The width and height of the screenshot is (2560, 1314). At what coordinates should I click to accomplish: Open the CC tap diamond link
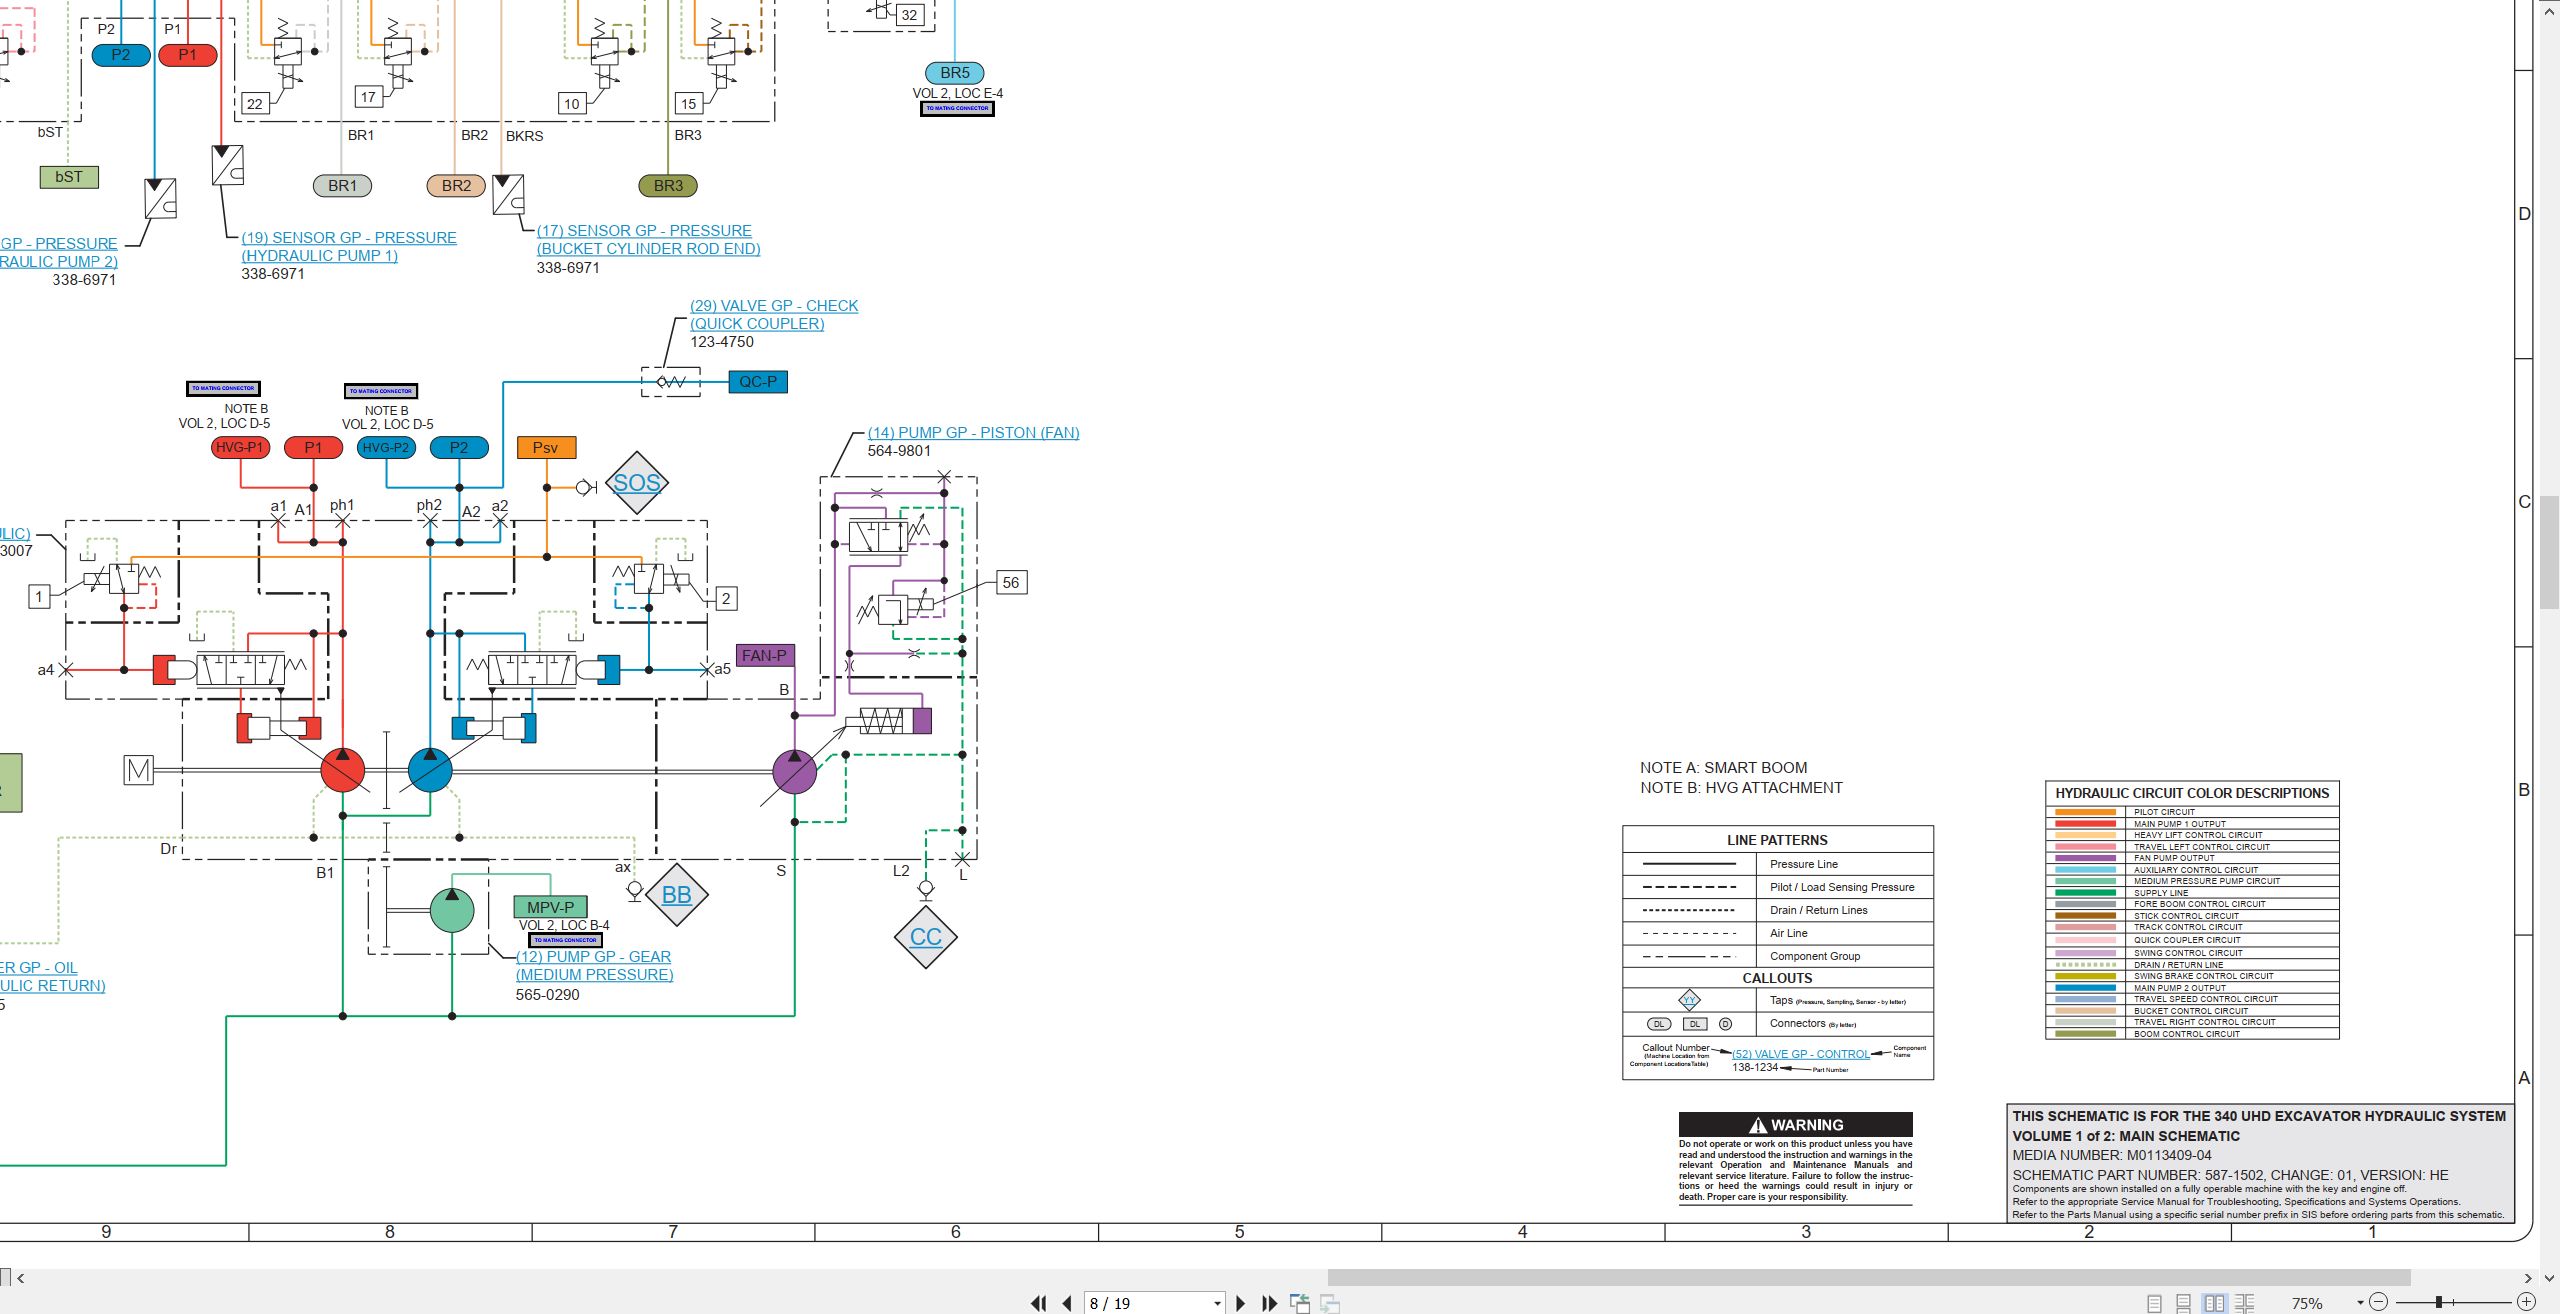925,937
